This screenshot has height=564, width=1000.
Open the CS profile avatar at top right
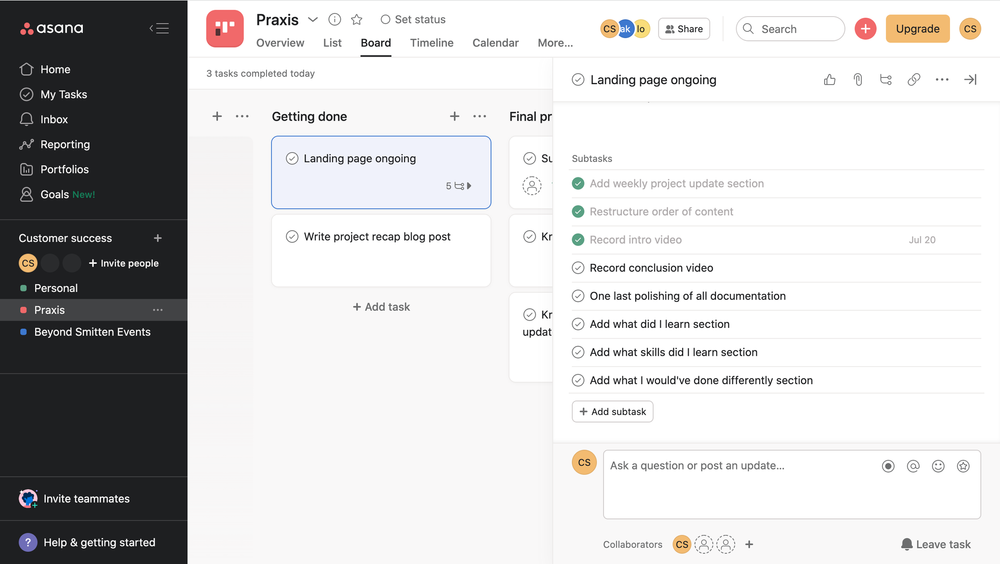(x=970, y=29)
